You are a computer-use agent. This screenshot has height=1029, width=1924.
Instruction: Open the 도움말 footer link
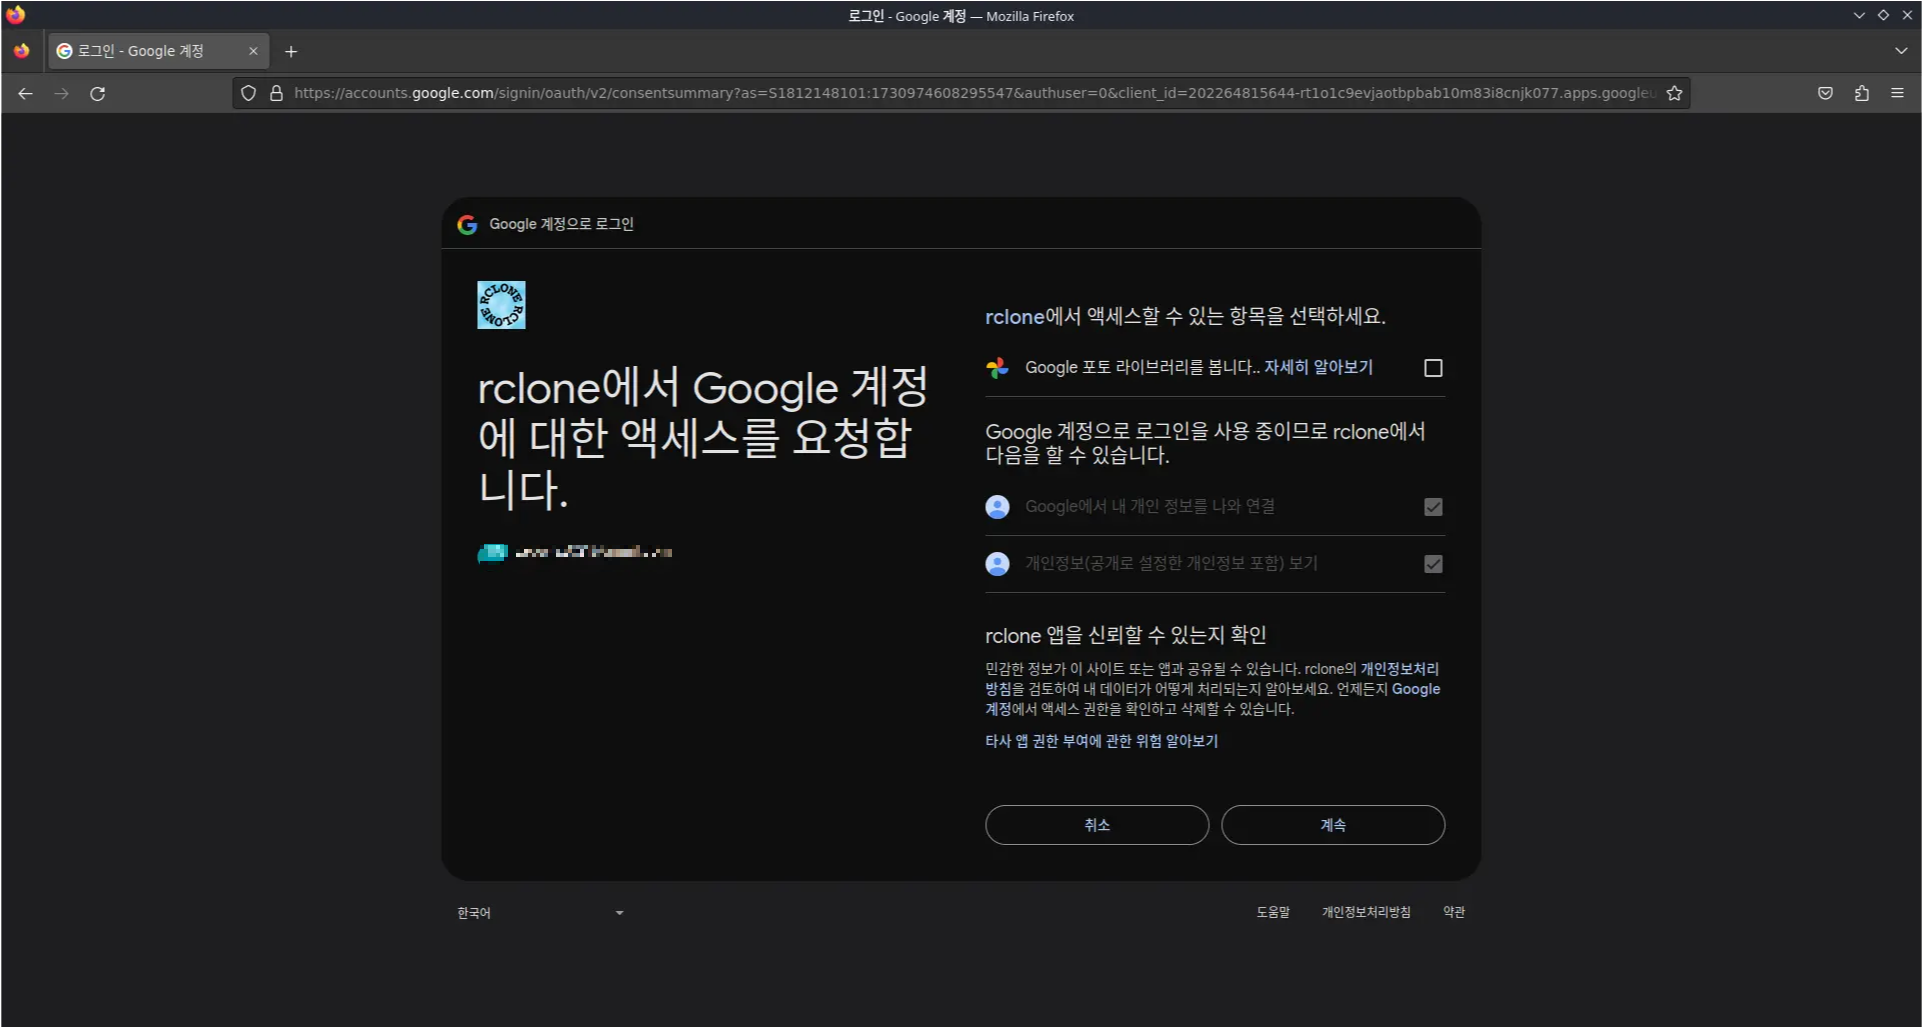1273,912
